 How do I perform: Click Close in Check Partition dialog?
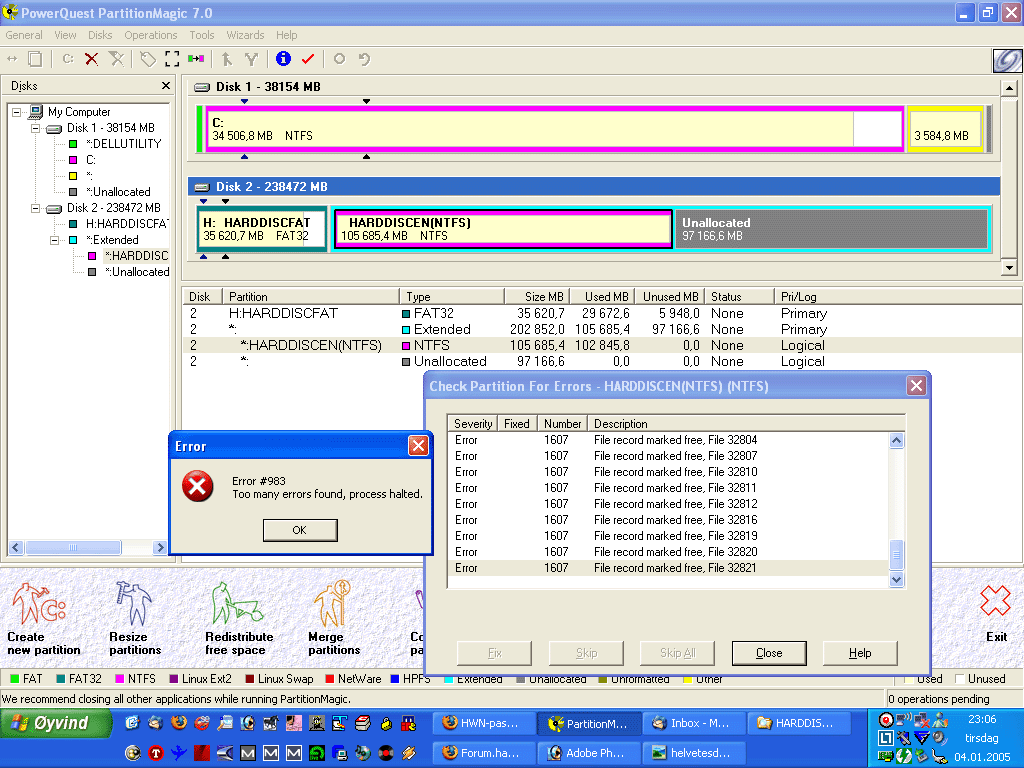coord(769,653)
